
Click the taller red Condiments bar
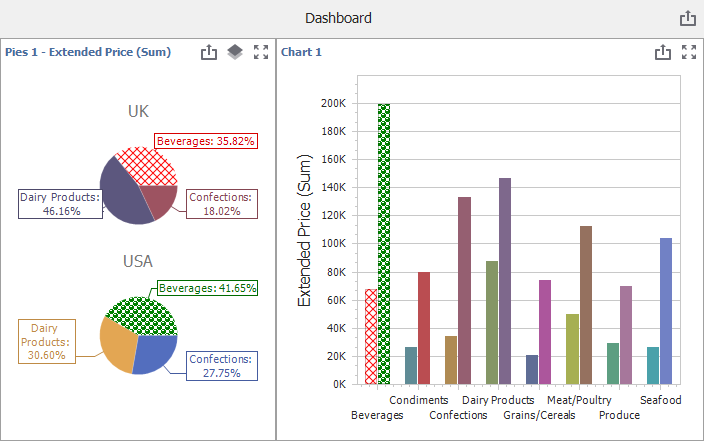click(424, 328)
